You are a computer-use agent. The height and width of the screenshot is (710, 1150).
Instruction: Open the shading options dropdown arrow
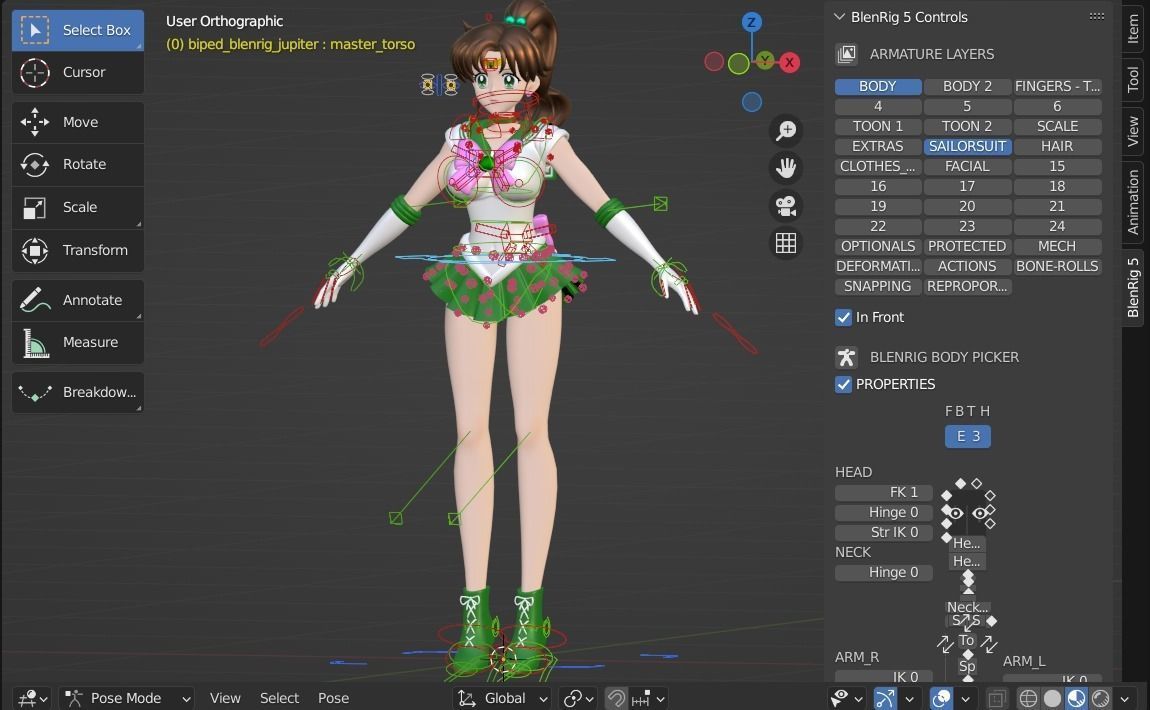point(1124,698)
